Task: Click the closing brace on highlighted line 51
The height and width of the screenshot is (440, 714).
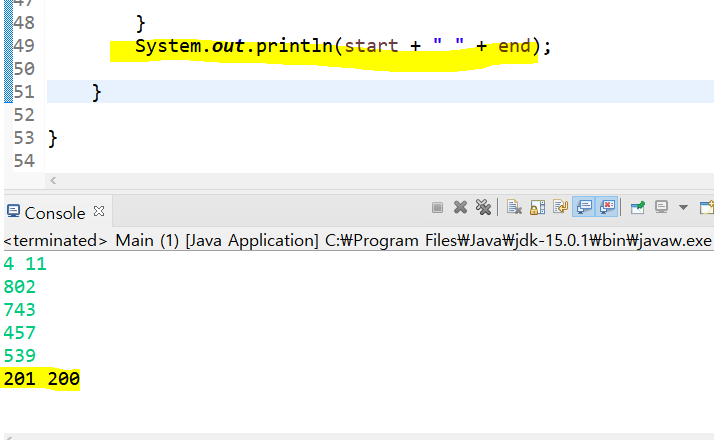Action: click(97, 93)
